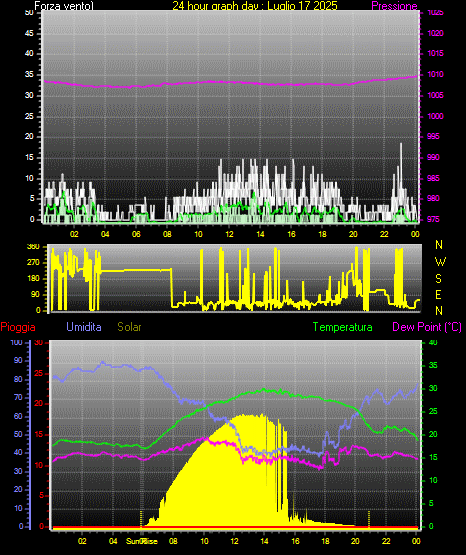This screenshot has height=555, width=466.
Task: Click the Forza vento axis title
Action: (x=64, y=6)
